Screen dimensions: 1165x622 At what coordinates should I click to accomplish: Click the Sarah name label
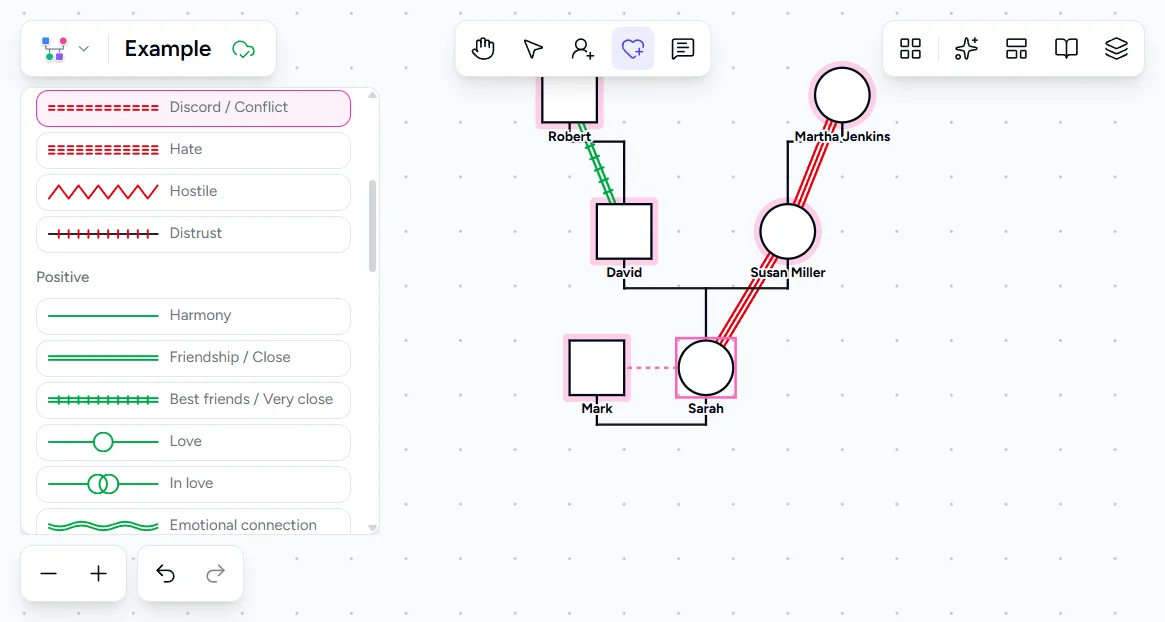click(x=706, y=409)
